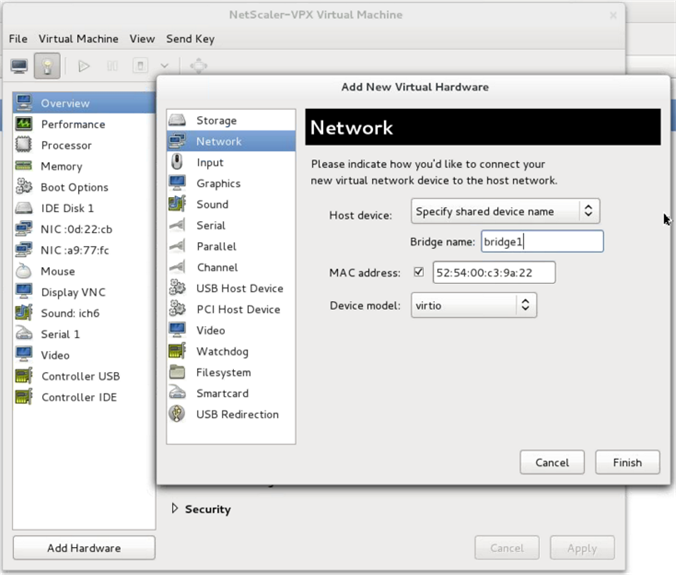Select Display VNC entry
This screenshot has width=677, height=576.
click(x=84, y=292)
